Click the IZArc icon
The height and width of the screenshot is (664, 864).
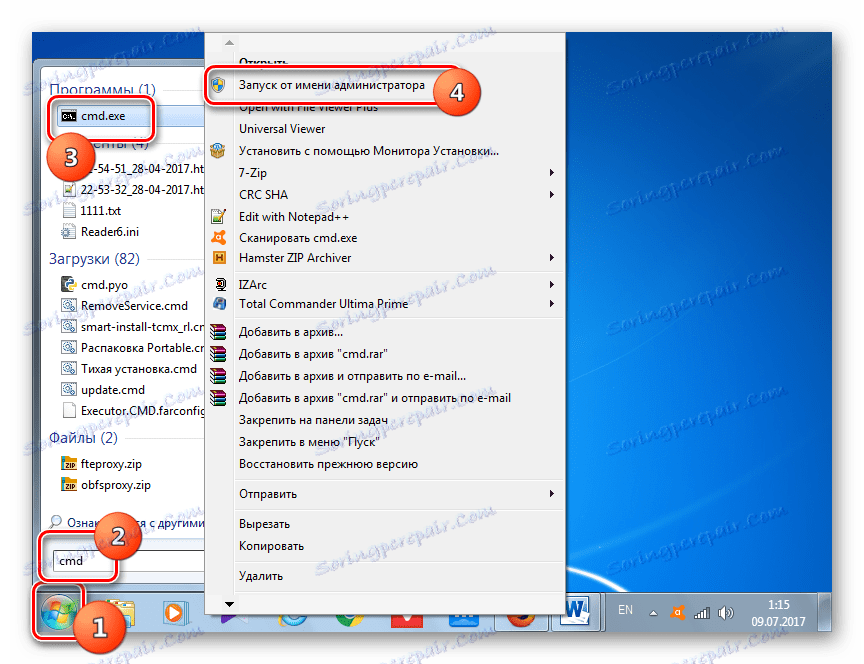220,284
